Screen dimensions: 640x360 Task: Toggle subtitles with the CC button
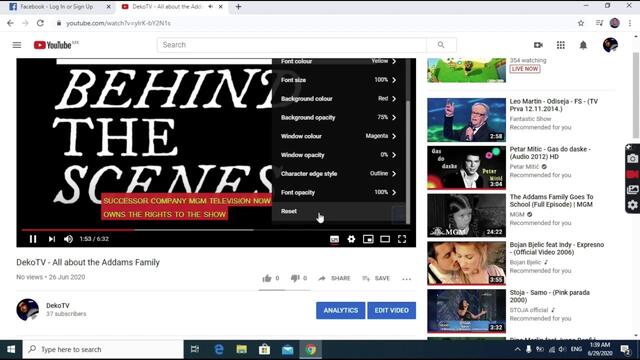tap(334, 239)
